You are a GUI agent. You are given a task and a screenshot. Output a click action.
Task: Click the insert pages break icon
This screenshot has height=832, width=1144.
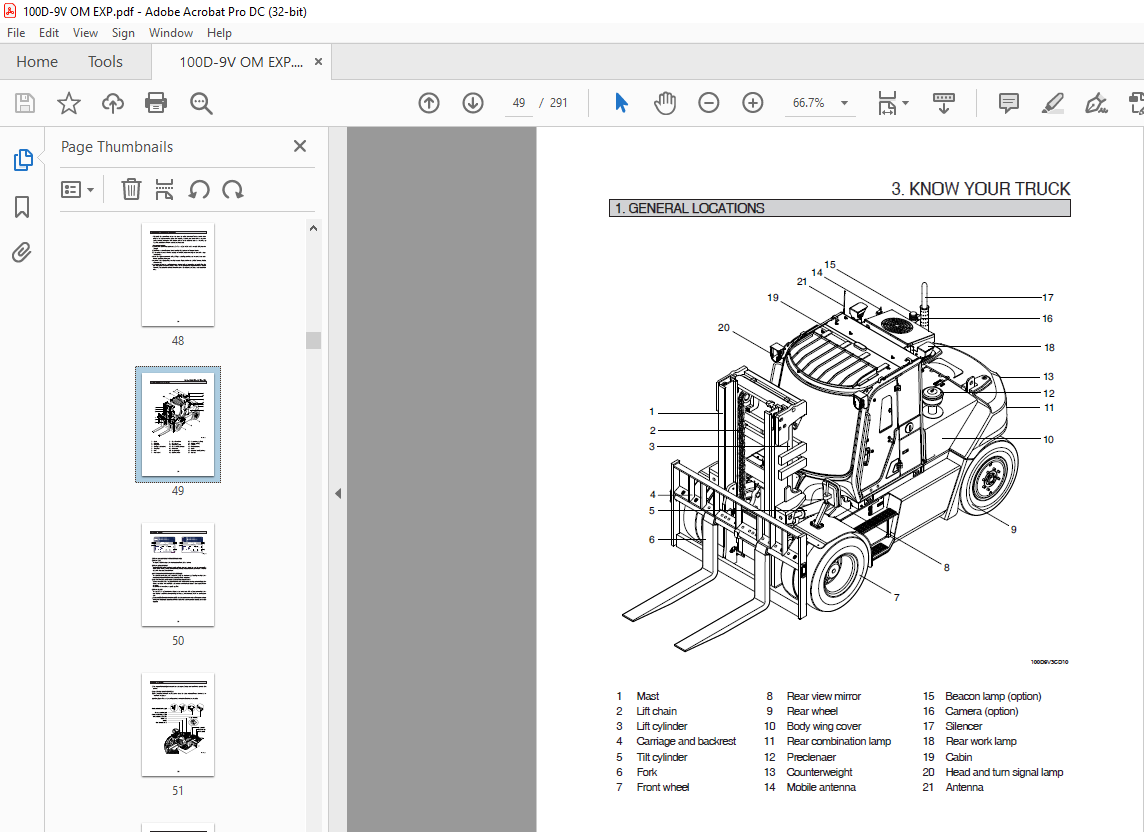point(165,190)
